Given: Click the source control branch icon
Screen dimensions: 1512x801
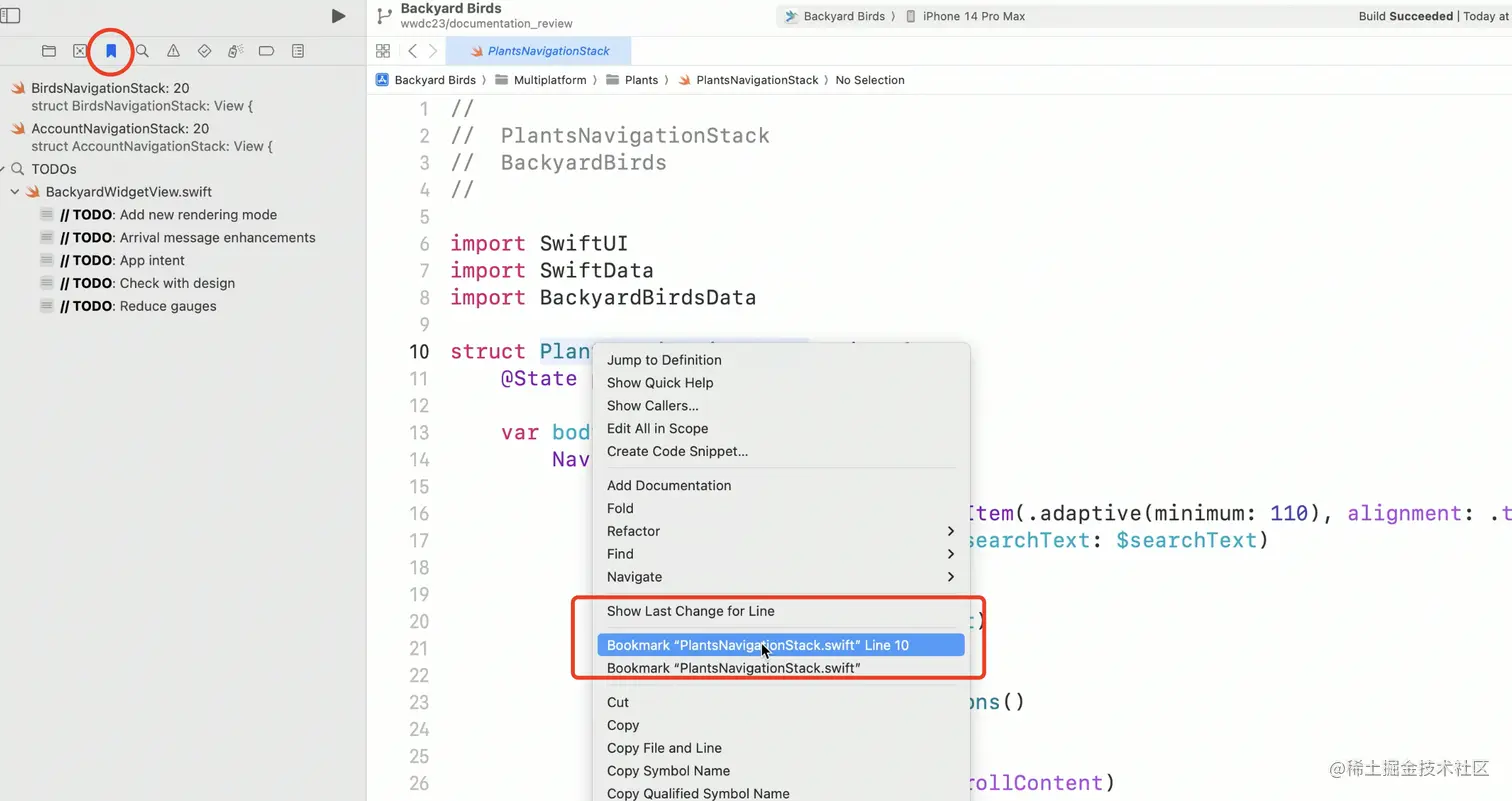Looking at the screenshot, I should pos(384,16).
